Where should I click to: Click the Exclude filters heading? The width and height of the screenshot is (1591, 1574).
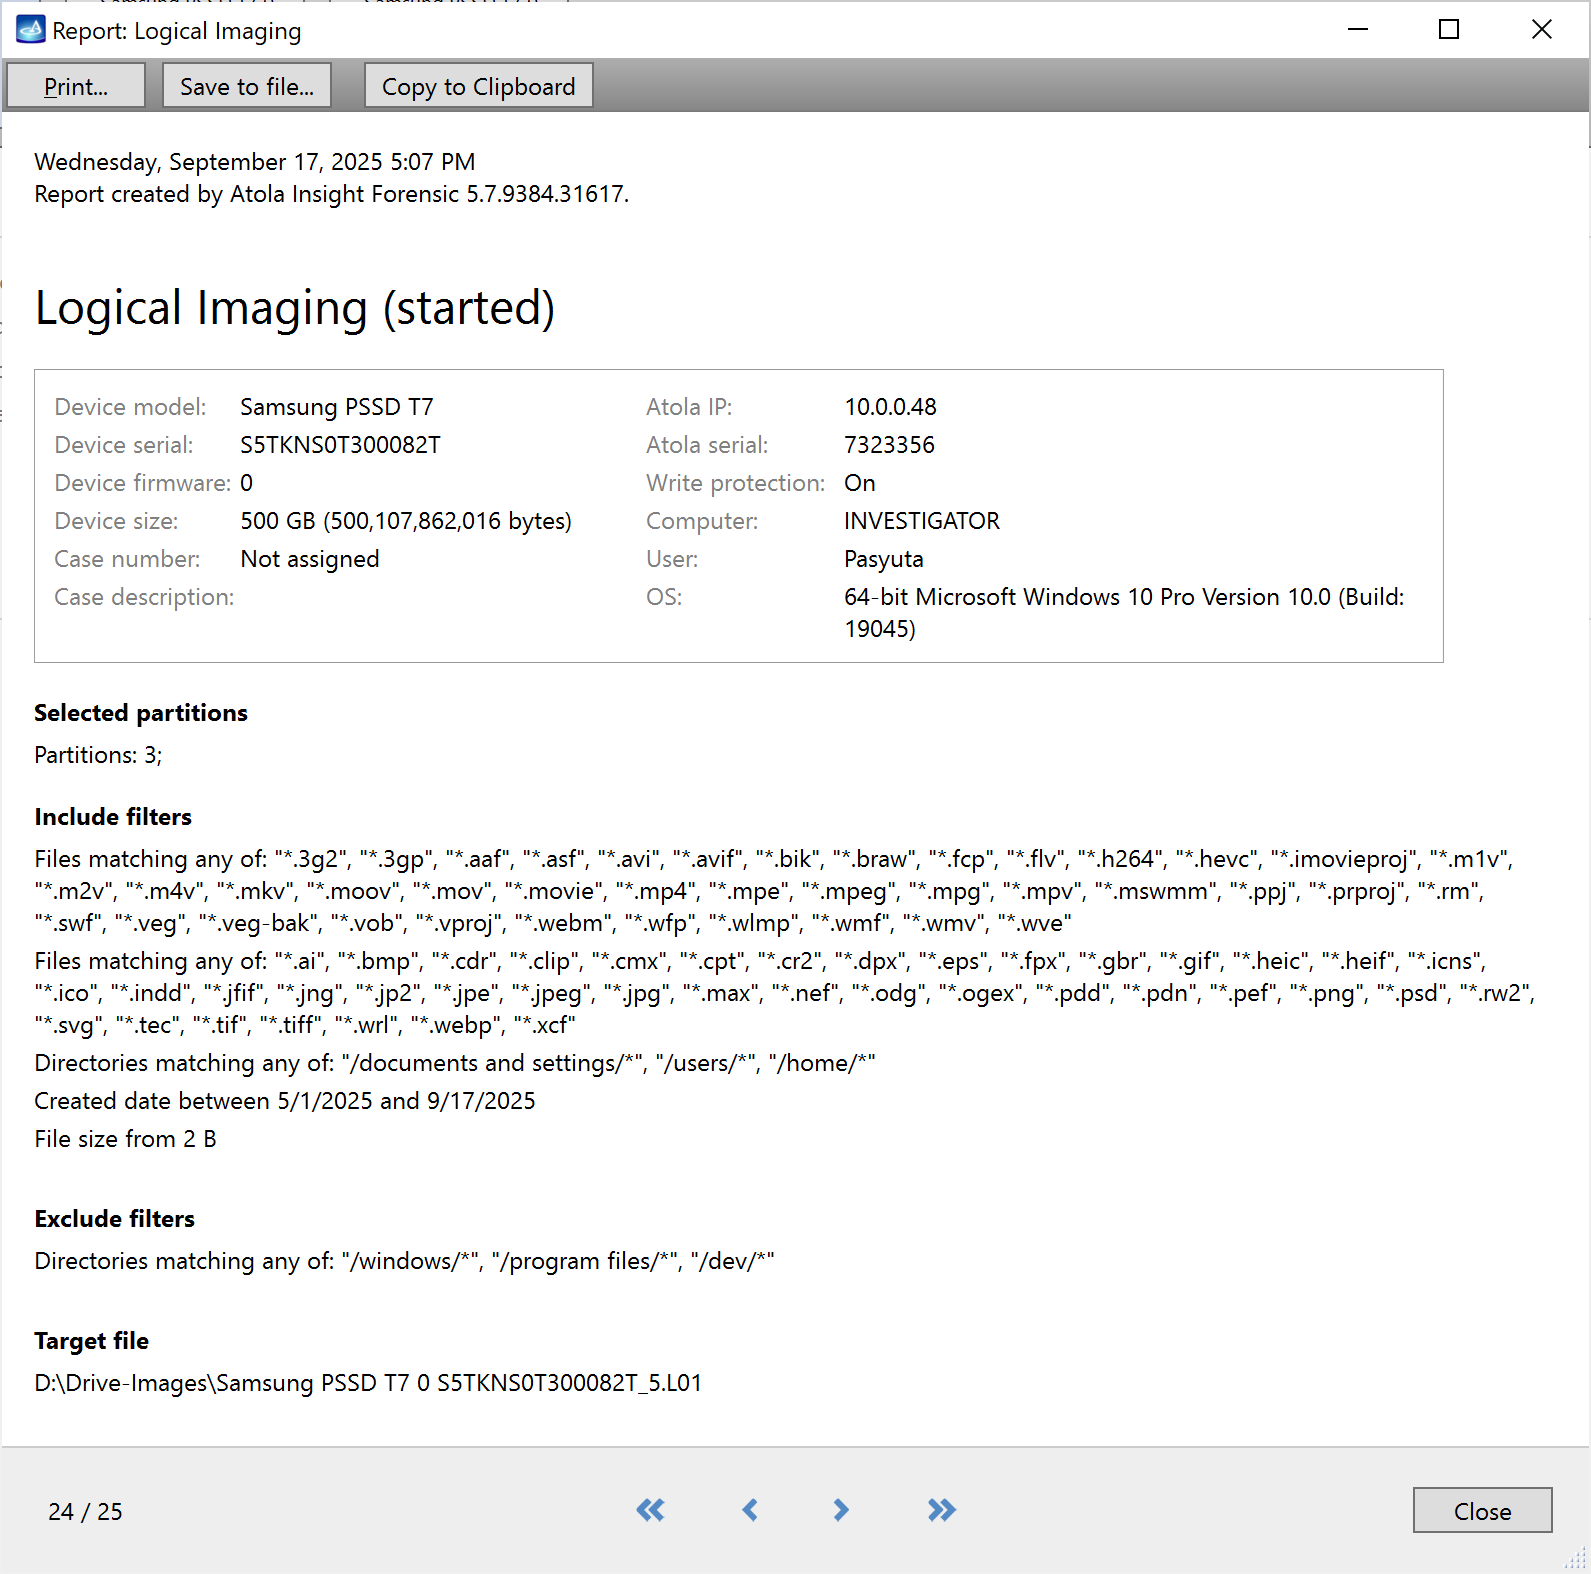tap(115, 1219)
